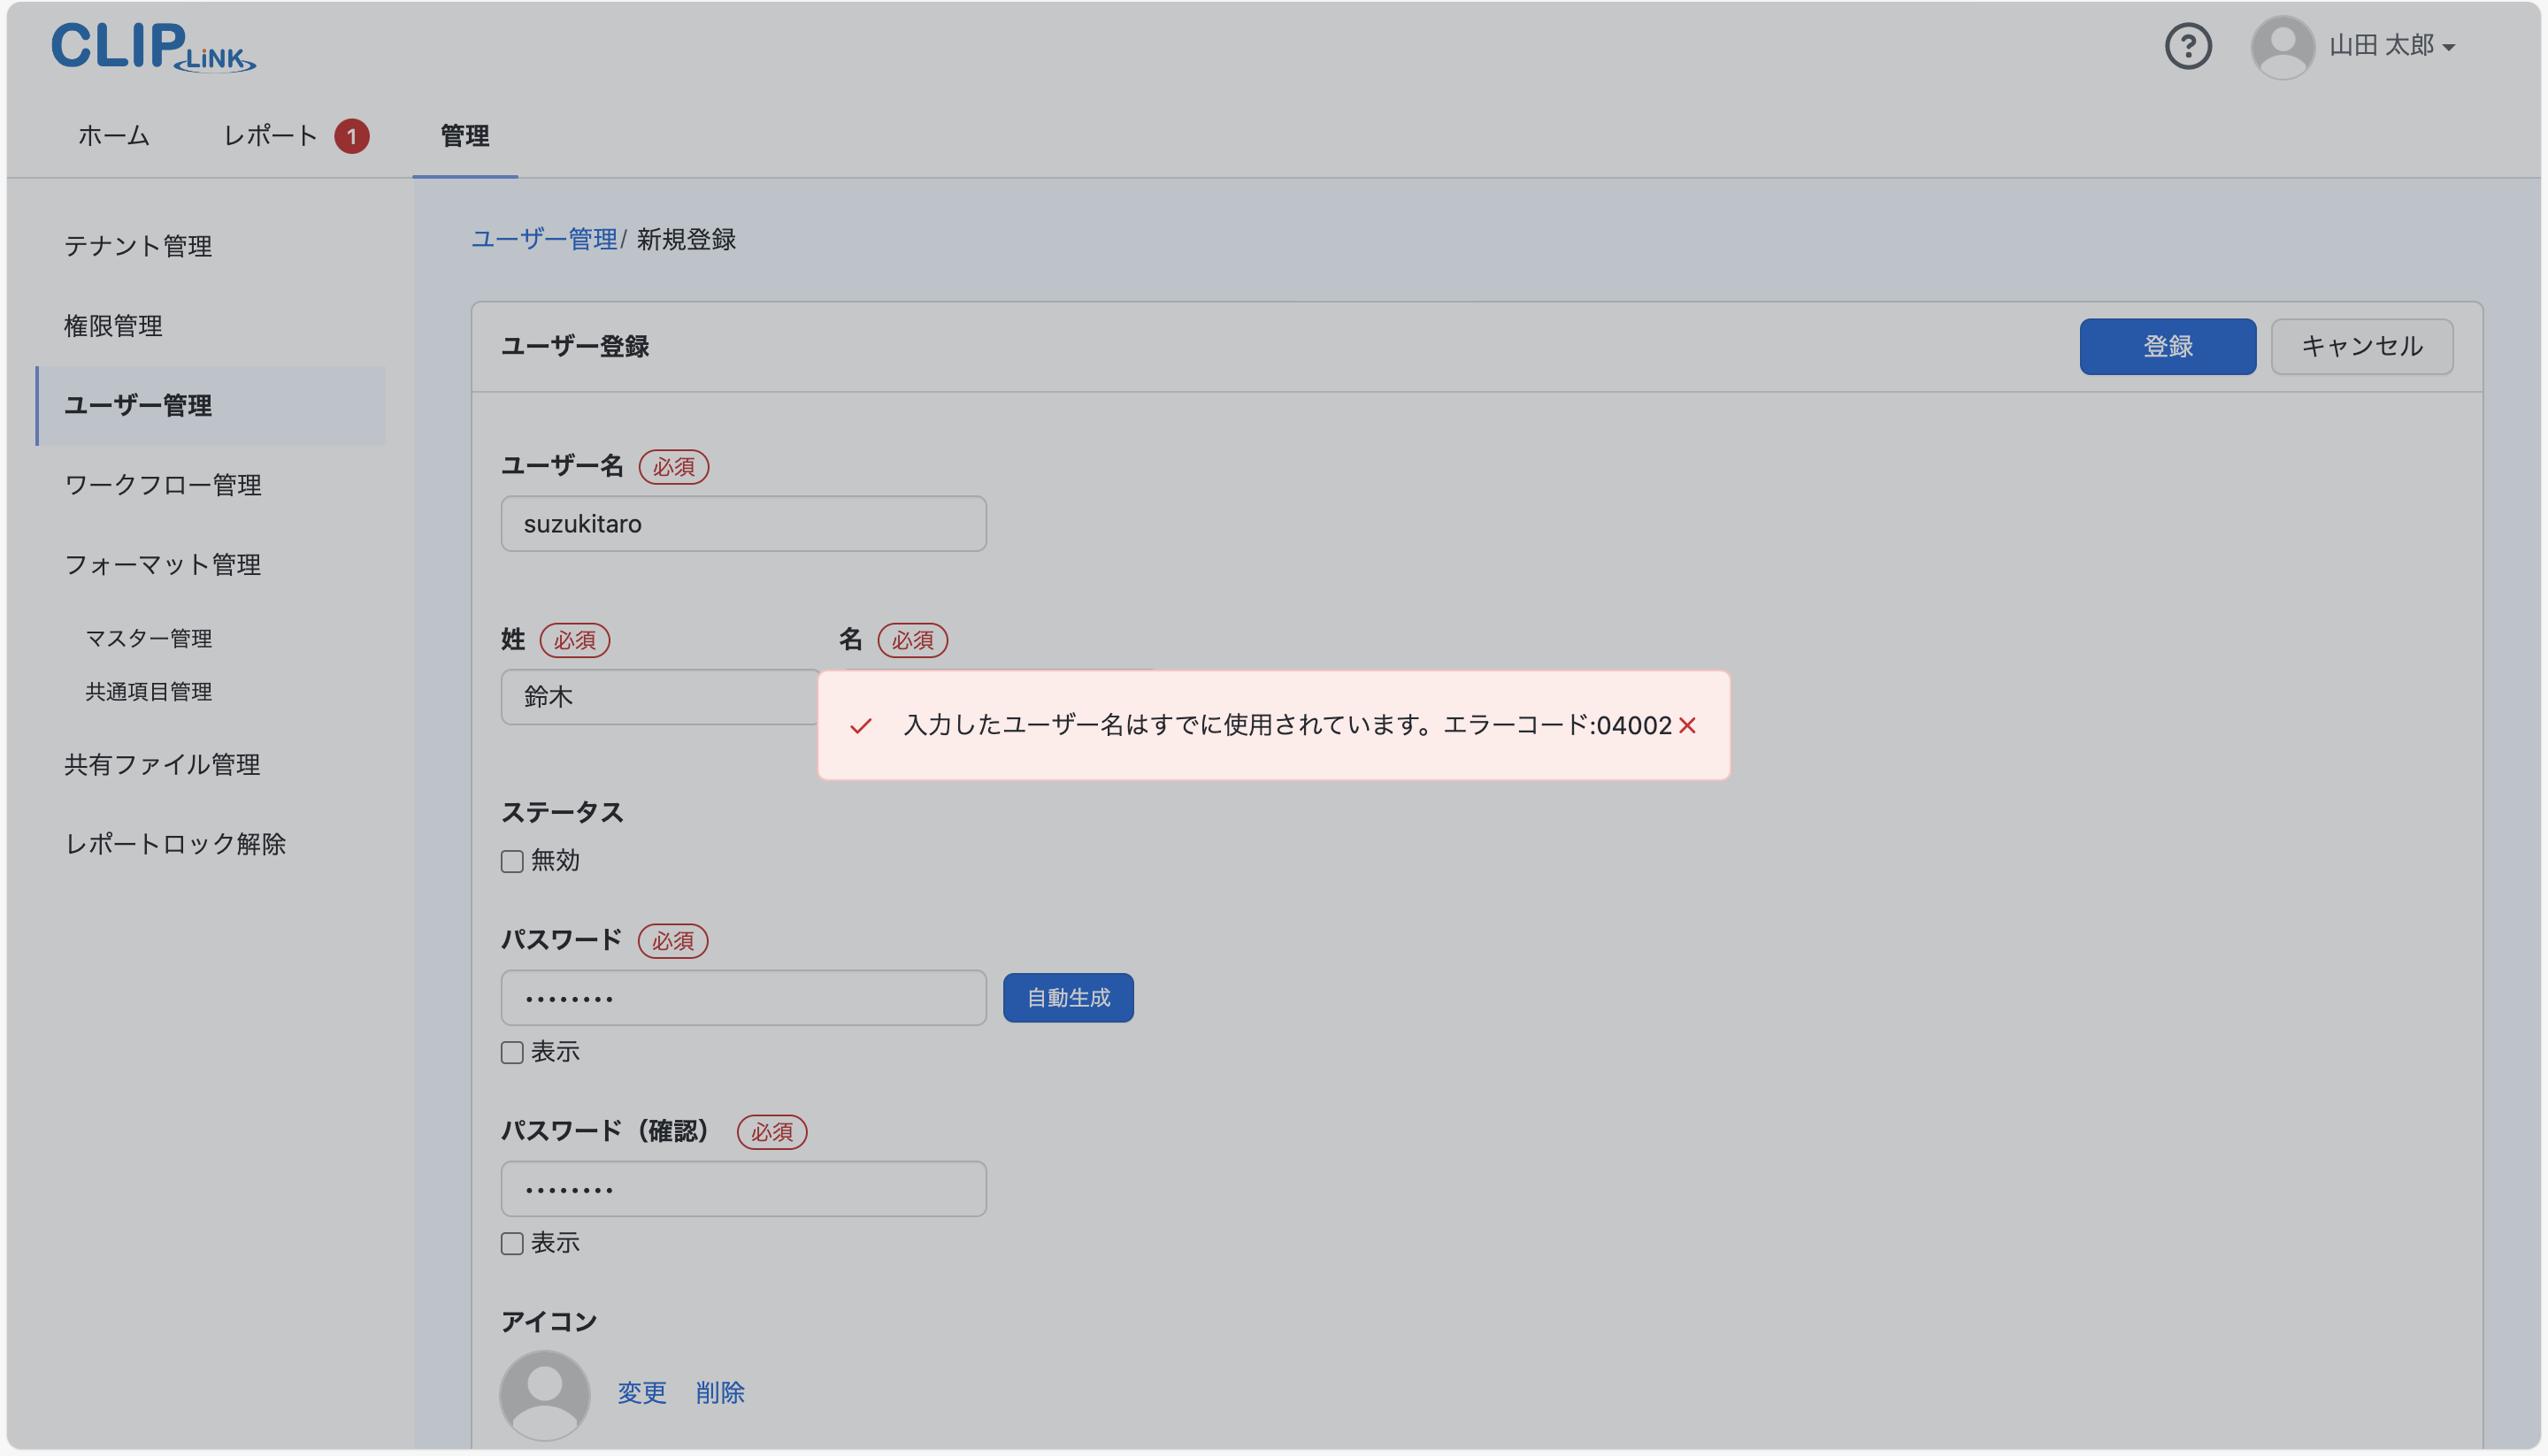
Task: Click the 山田太郎 avatar image
Action: click(2283, 45)
